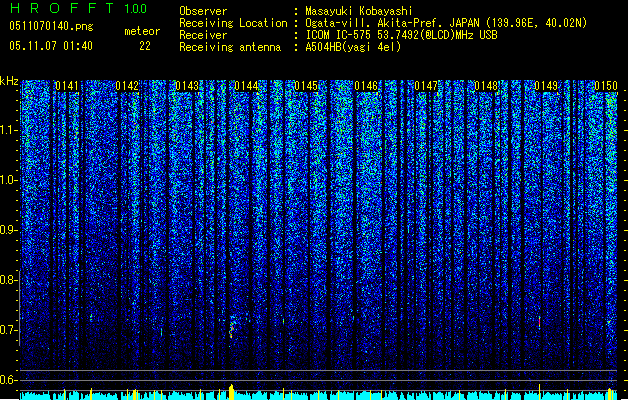Click the 0.9 kHz axis label

9,230
